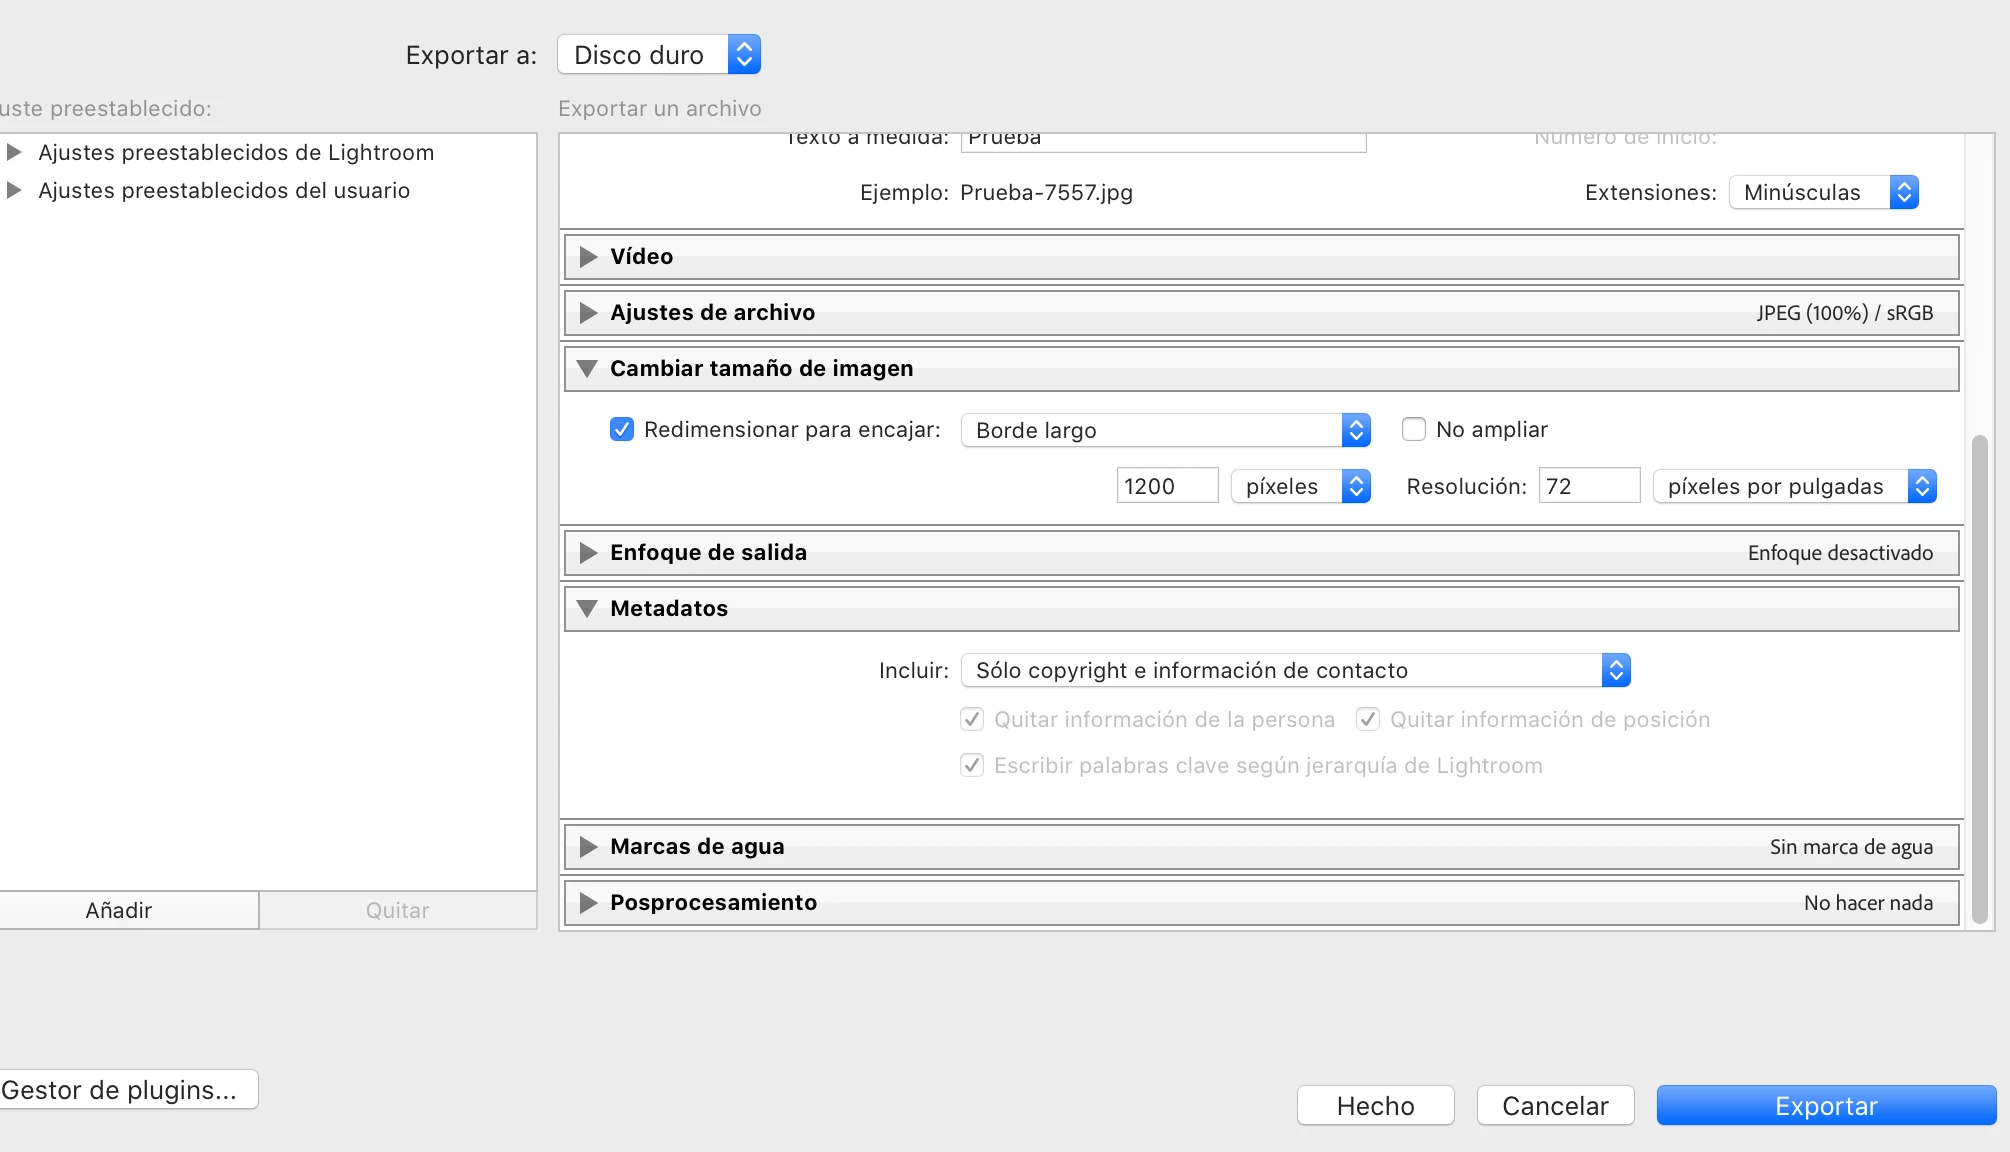Image resolution: width=2010 pixels, height=1152 pixels.
Task: Collapse the Cambiar tamaño de imagen section
Action: point(588,369)
